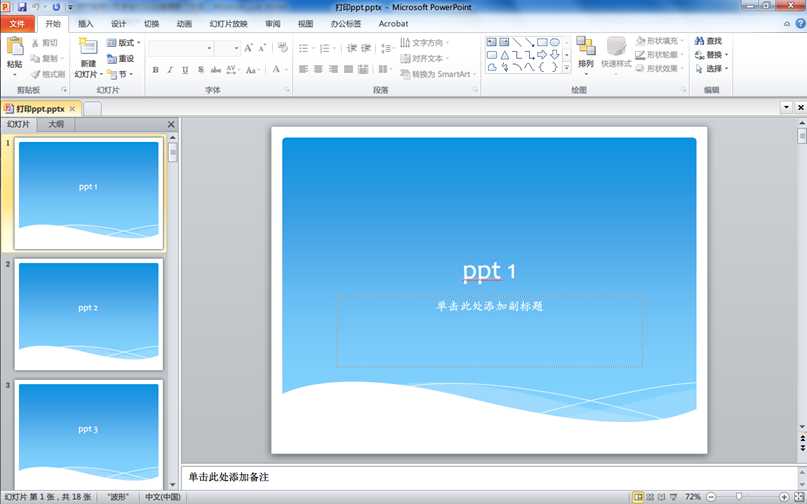This screenshot has width=807, height=504.
Task: Click the zoom out minus button
Action: [711, 497]
